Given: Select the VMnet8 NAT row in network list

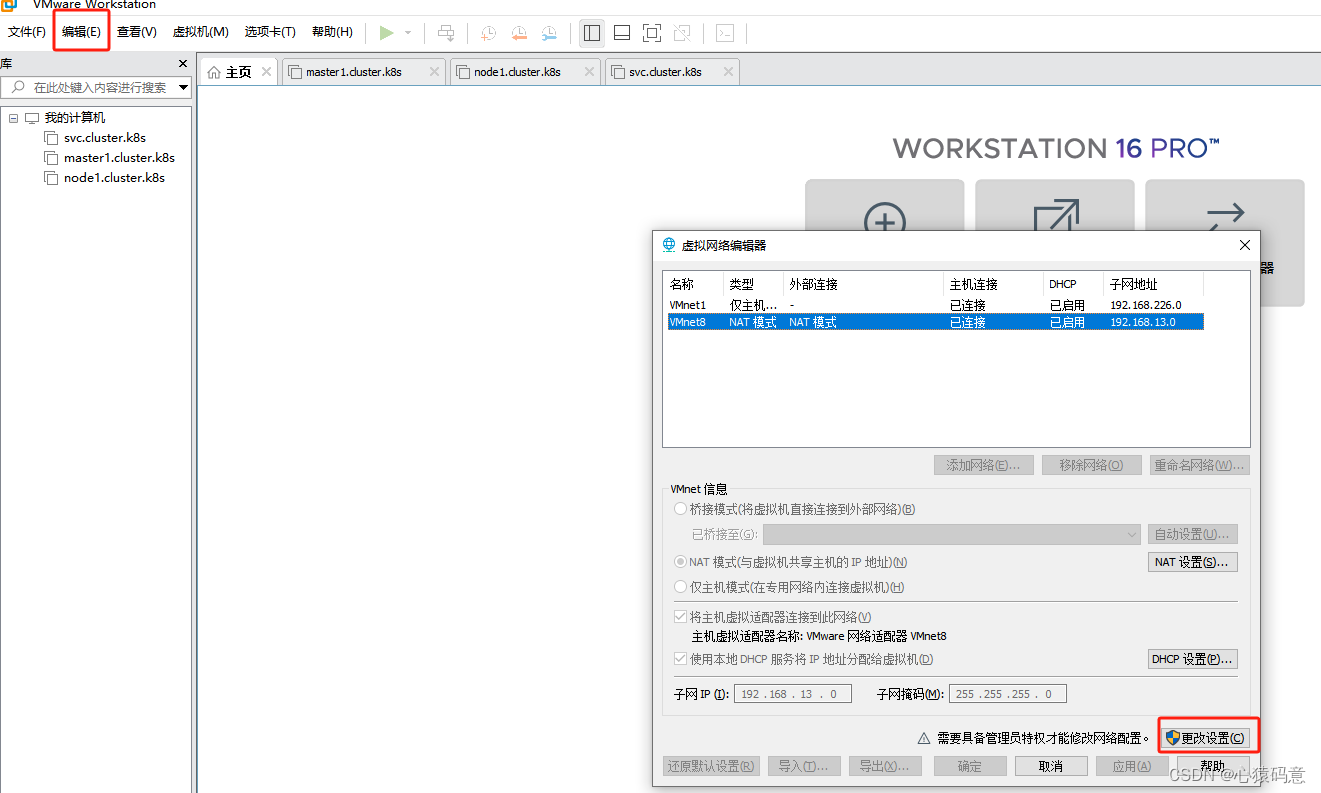Looking at the screenshot, I should click(935, 322).
